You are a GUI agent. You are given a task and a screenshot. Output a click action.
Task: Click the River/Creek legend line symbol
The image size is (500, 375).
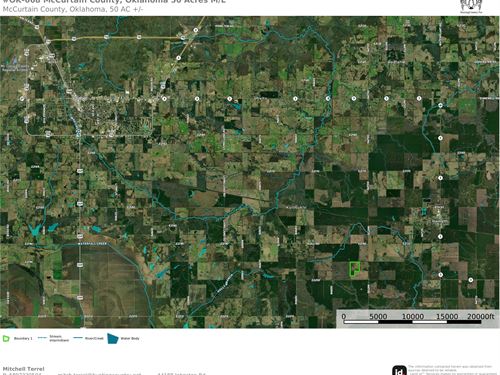pyautogui.click(x=78, y=338)
